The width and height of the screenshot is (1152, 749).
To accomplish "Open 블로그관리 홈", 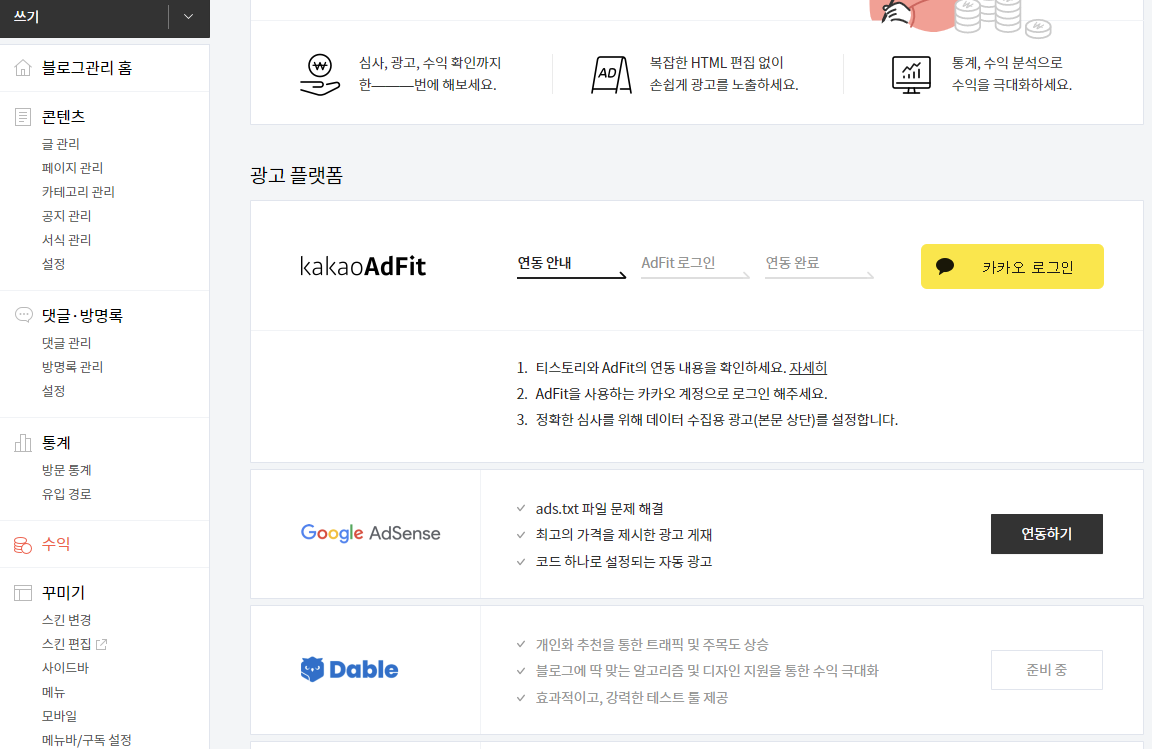I will click(87, 68).
